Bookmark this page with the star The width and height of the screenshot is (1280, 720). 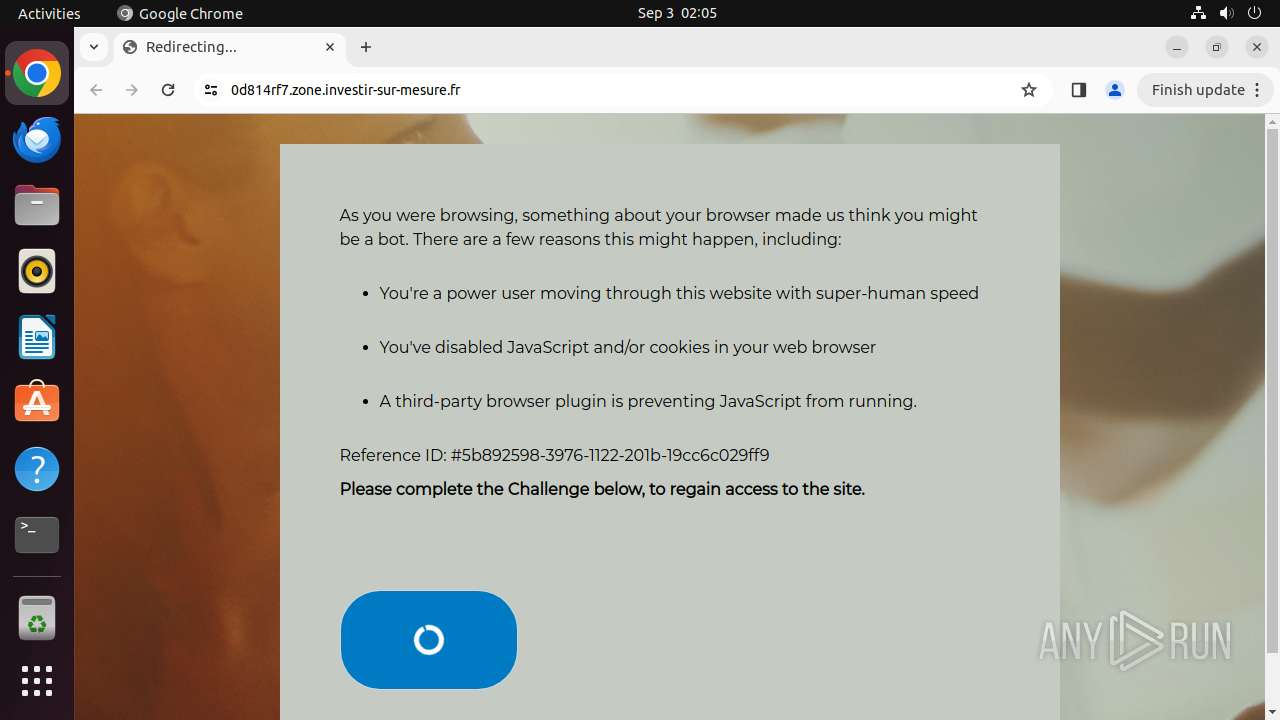point(1029,90)
